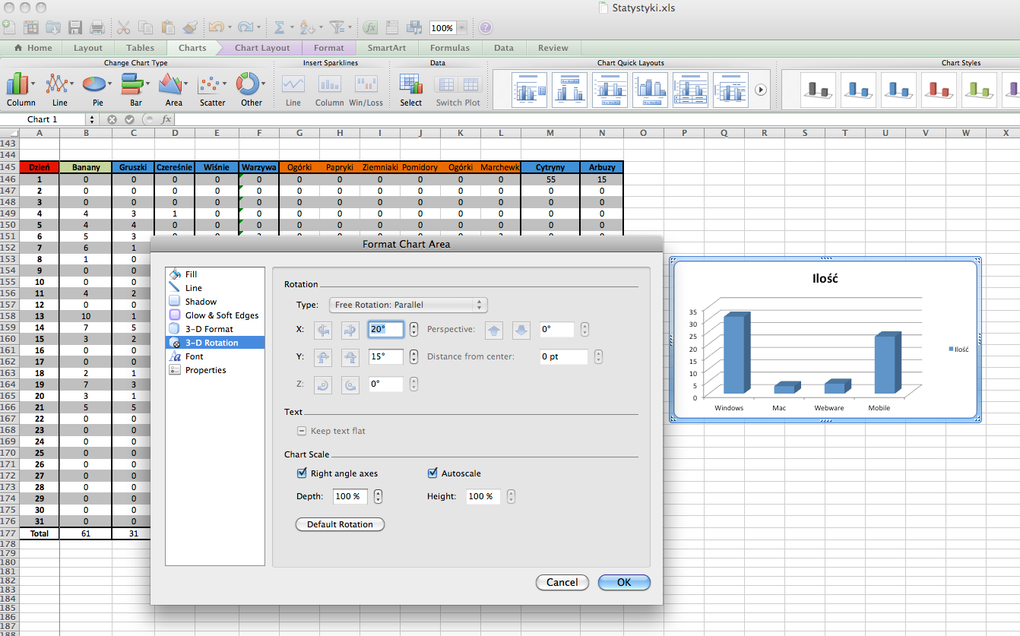Open the Fill category in the sidebar
This screenshot has height=636, width=1020.
(x=191, y=274)
